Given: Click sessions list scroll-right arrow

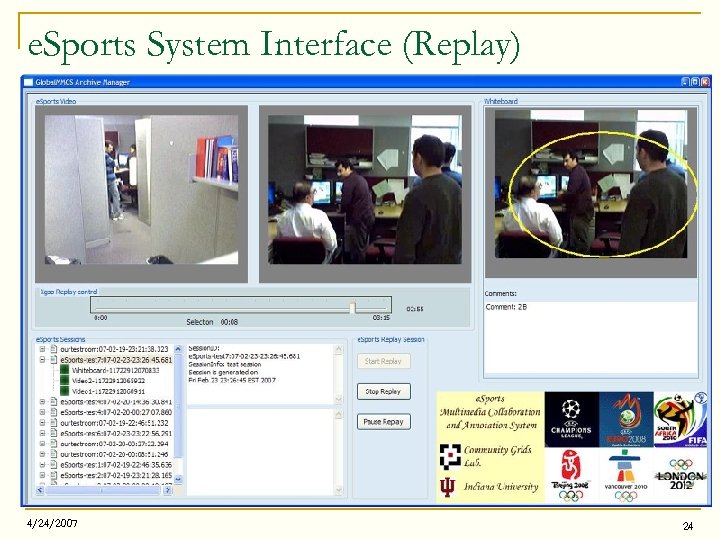Looking at the screenshot, I should [168, 490].
